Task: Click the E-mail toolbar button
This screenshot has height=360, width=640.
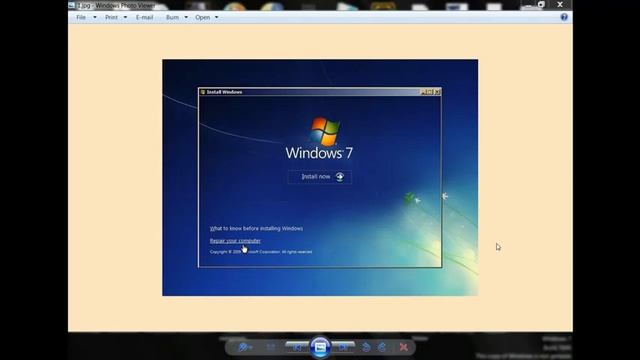Action: (x=144, y=17)
